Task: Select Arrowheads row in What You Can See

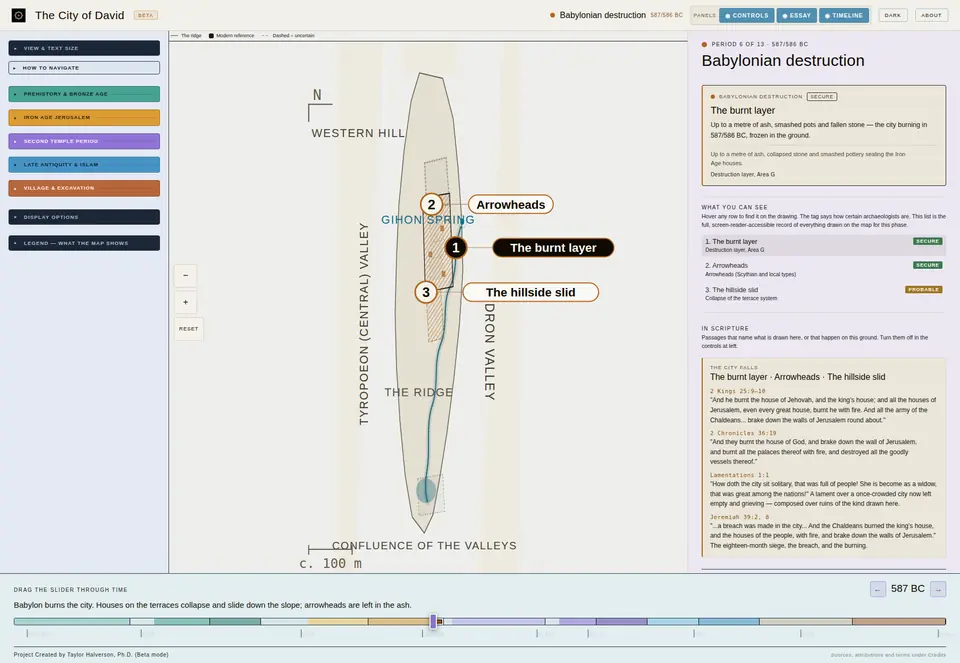Action: click(823, 269)
